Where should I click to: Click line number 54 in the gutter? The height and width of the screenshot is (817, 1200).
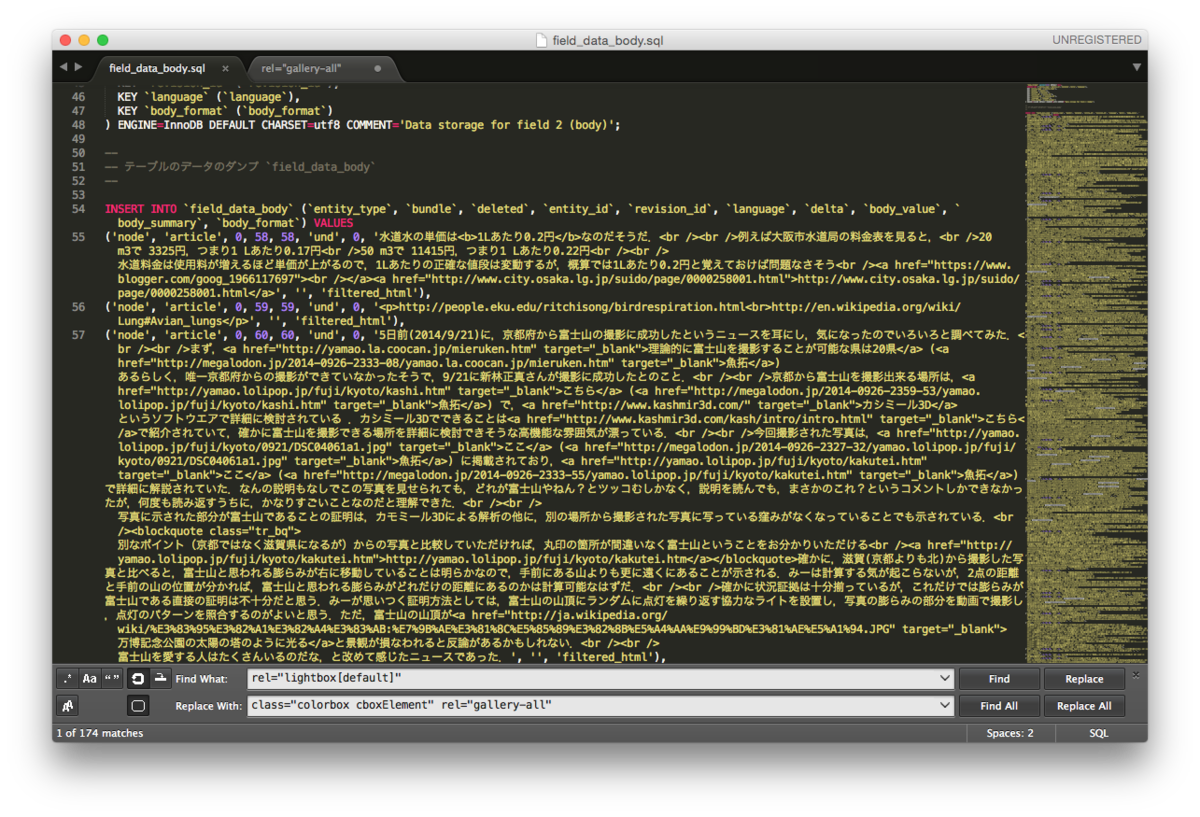click(x=78, y=209)
